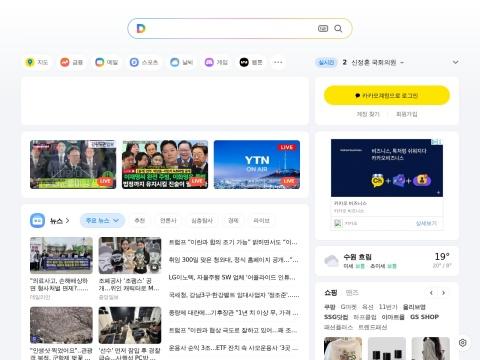Open news thumbnail of dark PC room

tap(130, 325)
